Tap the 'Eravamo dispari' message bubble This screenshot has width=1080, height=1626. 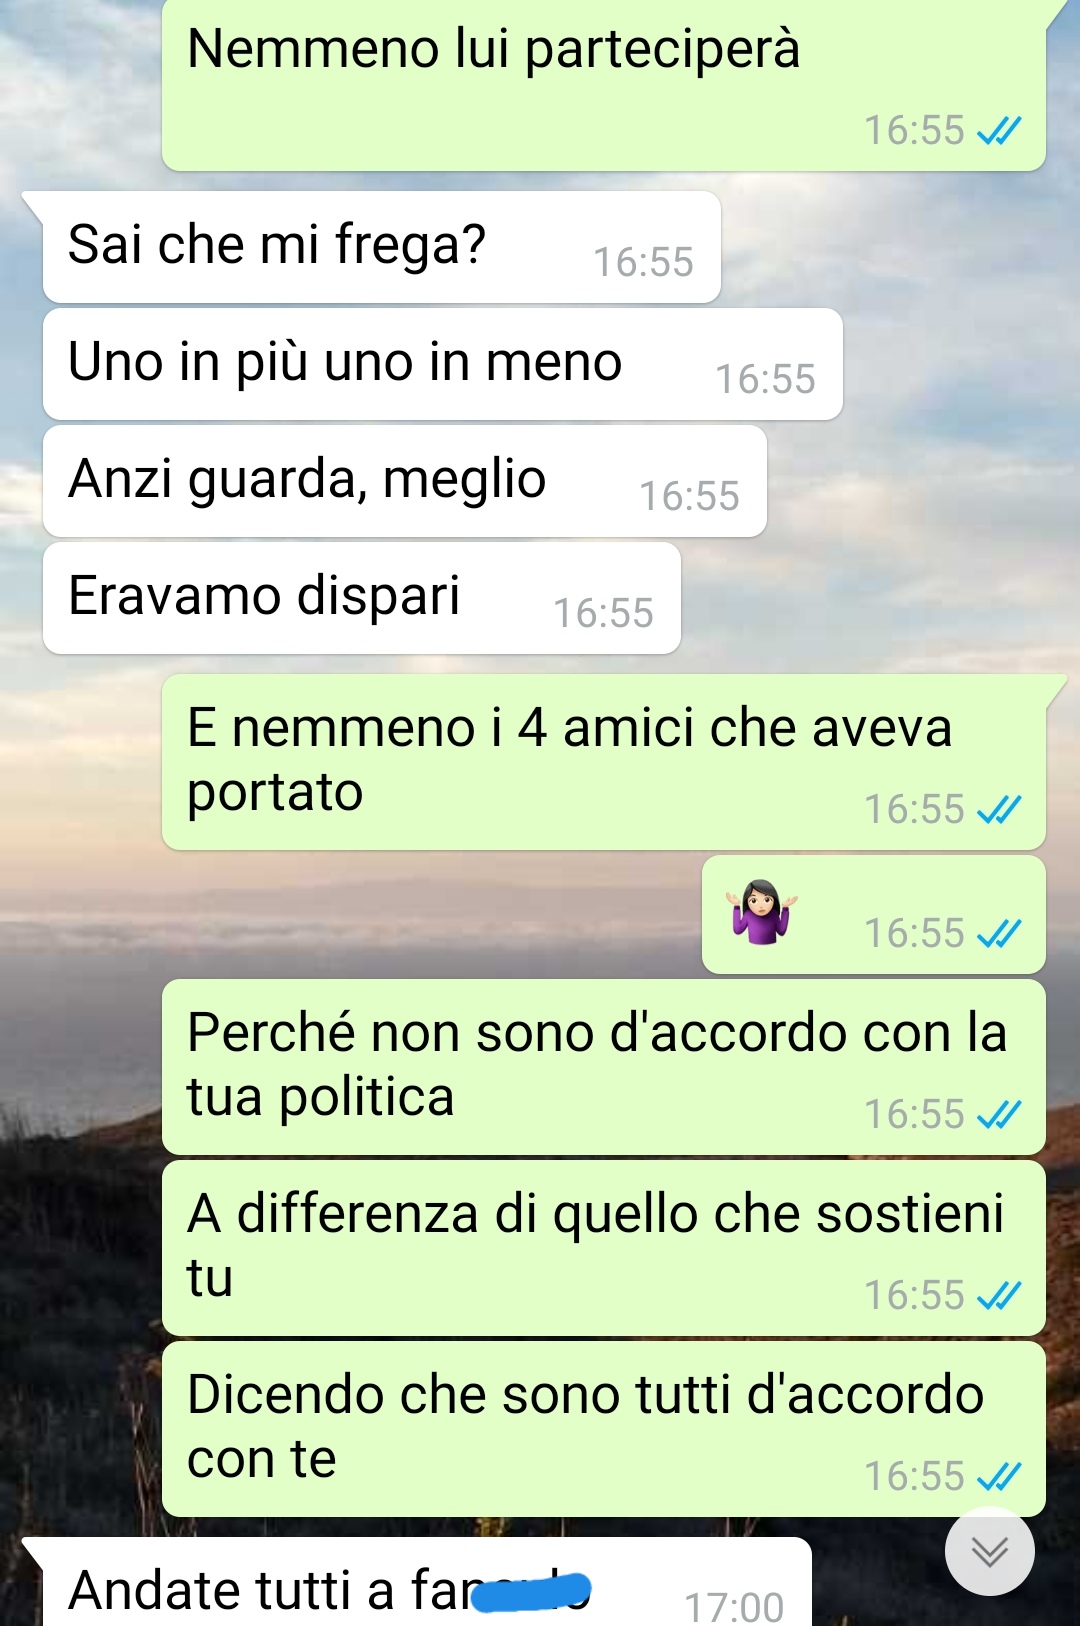[x=361, y=598]
